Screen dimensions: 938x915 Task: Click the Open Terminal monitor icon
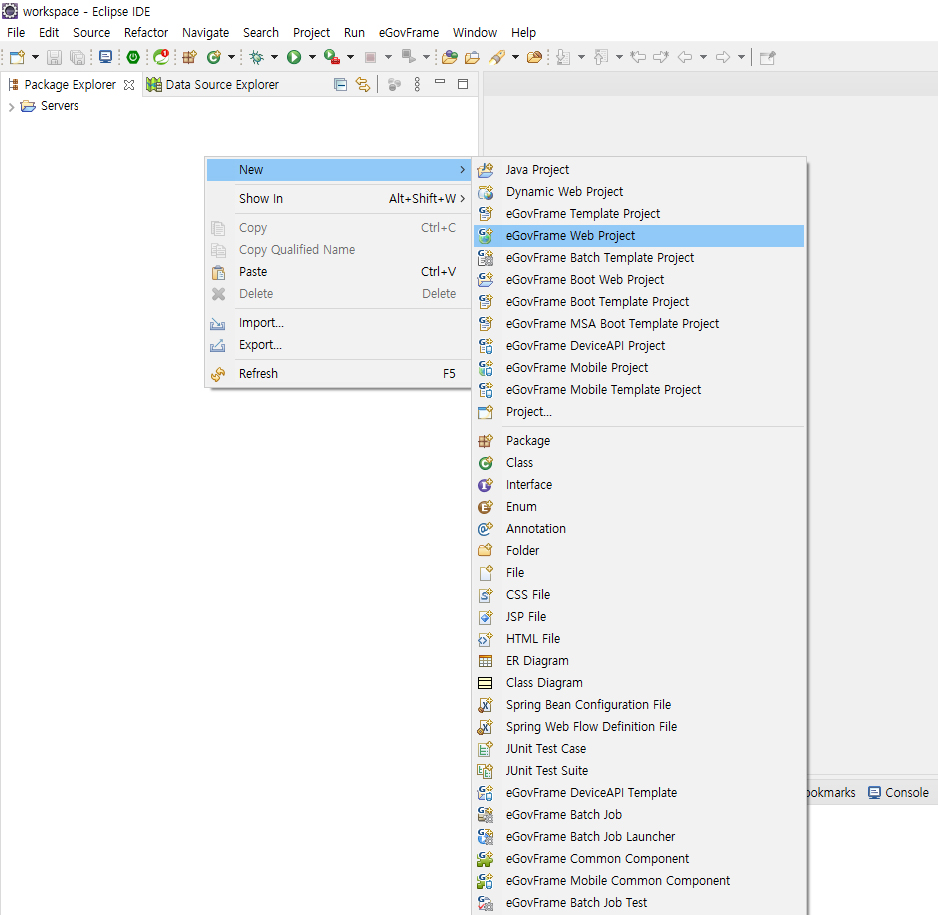click(105, 58)
